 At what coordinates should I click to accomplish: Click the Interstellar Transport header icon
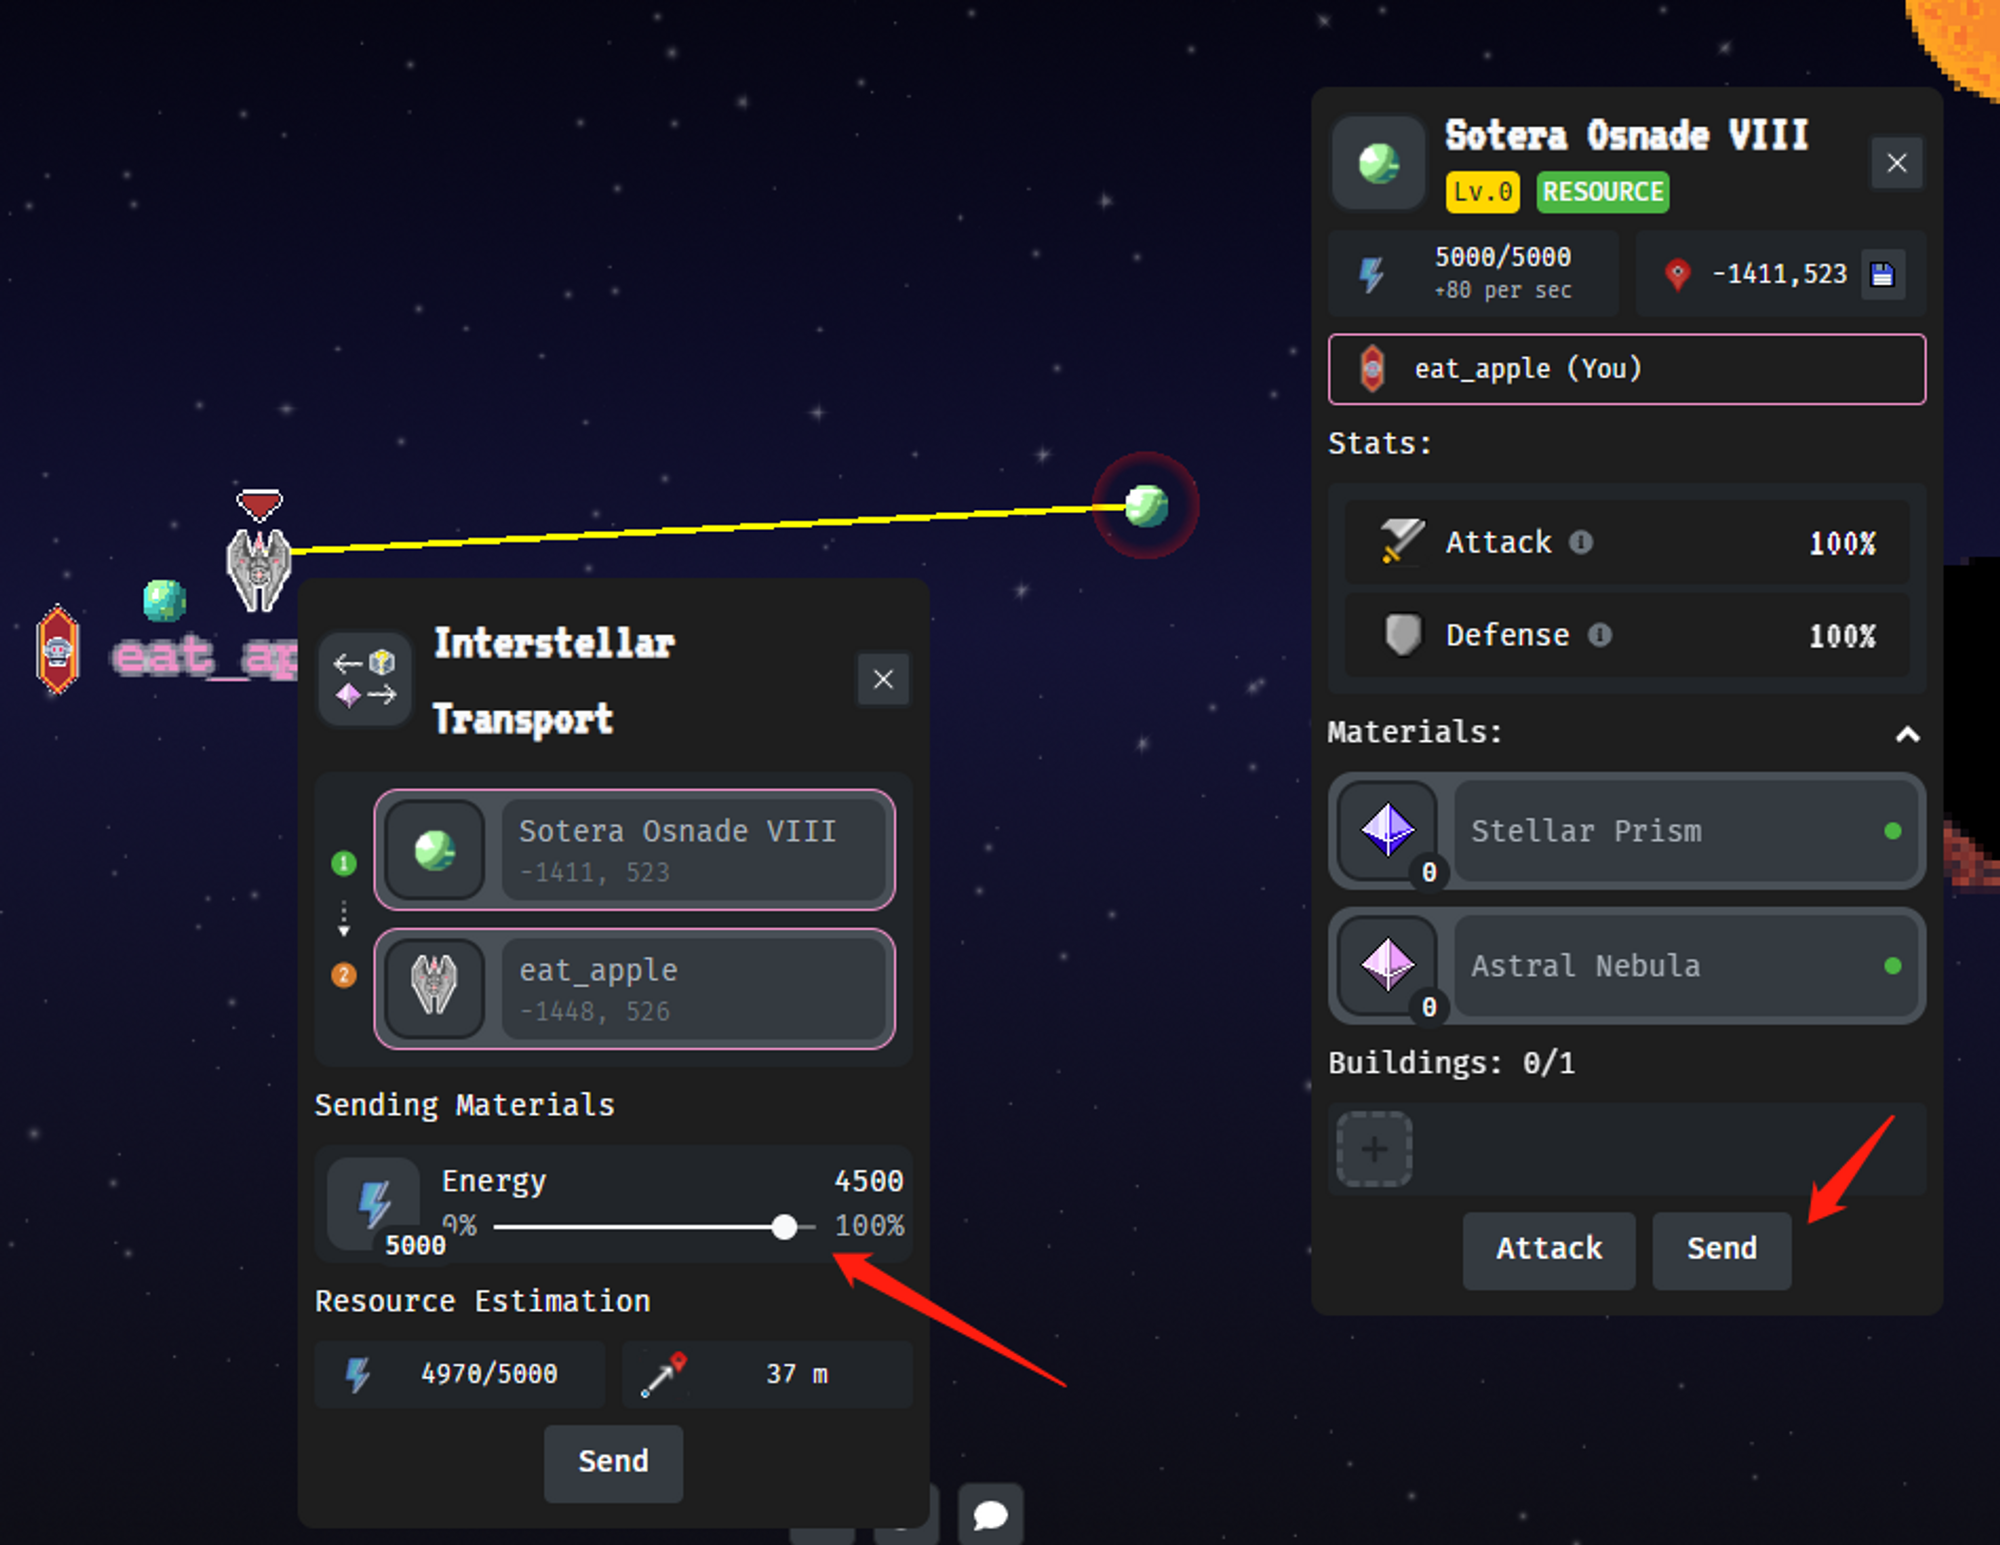pyautogui.click(x=365, y=679)
